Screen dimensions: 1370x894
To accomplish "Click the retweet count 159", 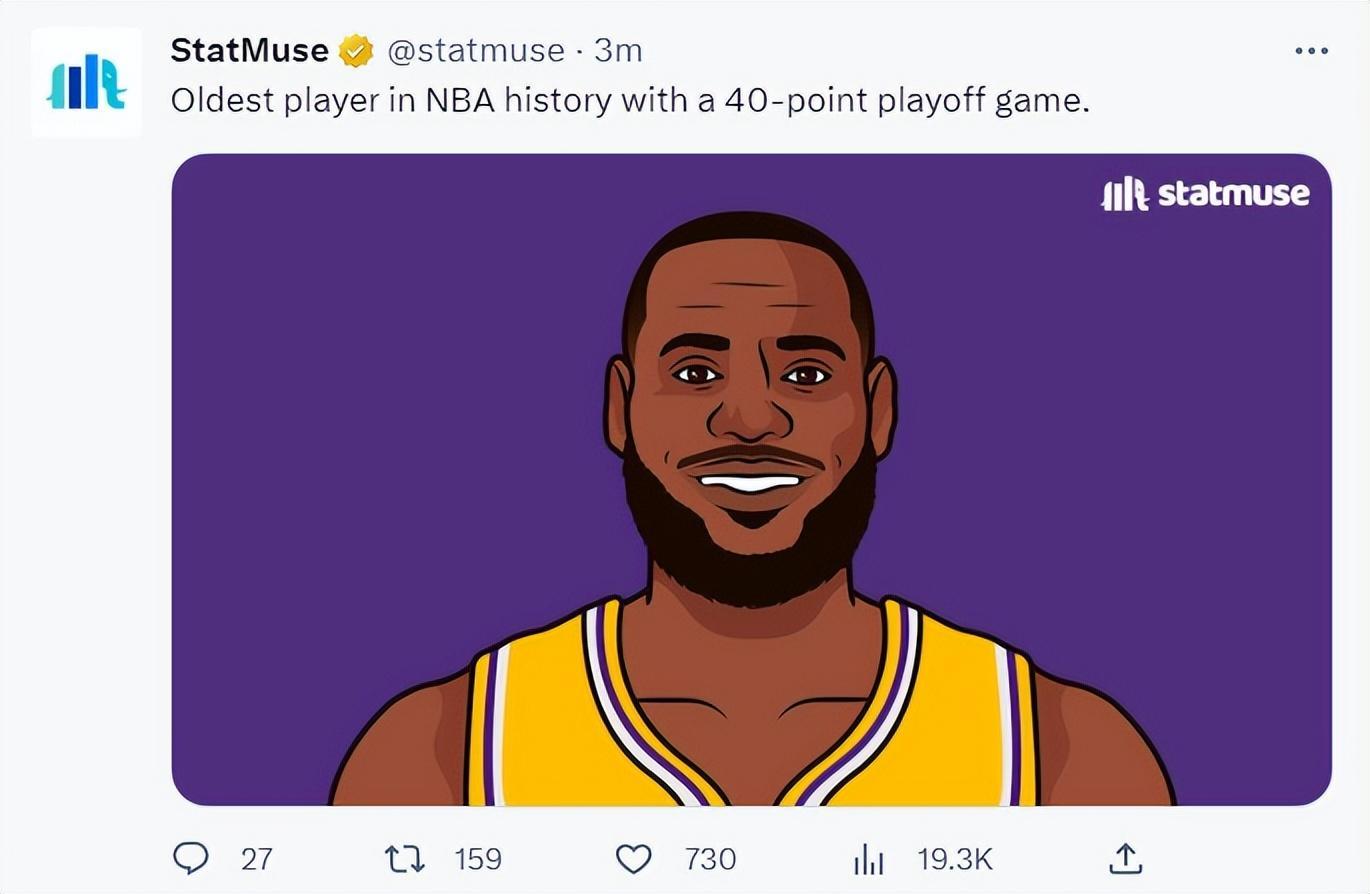I will click(x=478, y=859).
